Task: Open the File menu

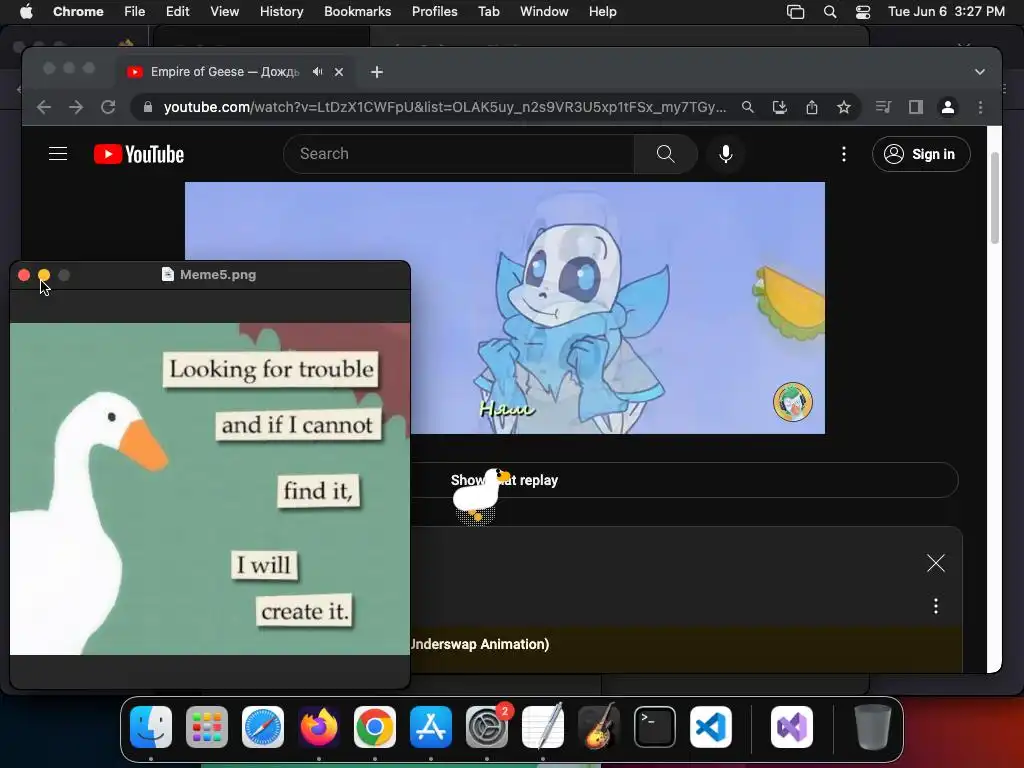Action: tap(135, 12)
